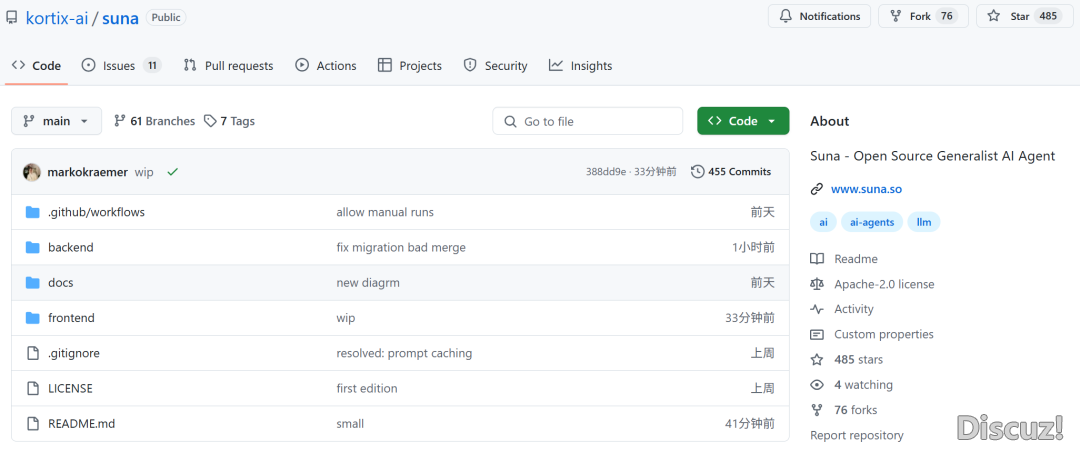Click the link chain icon beside www.suna.so
The width and height of the screenshot is (1080, 452).
pyautogui.click(x=817, y=189)
